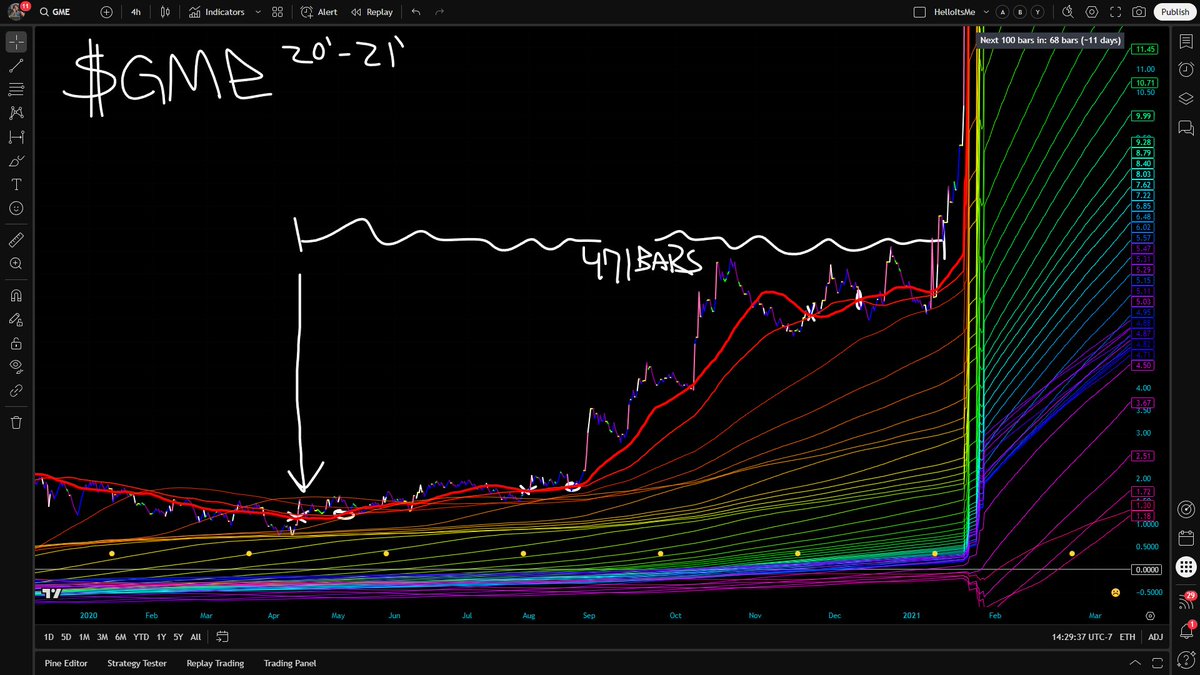Open the Pine Editor tab

tap(66, 663)
